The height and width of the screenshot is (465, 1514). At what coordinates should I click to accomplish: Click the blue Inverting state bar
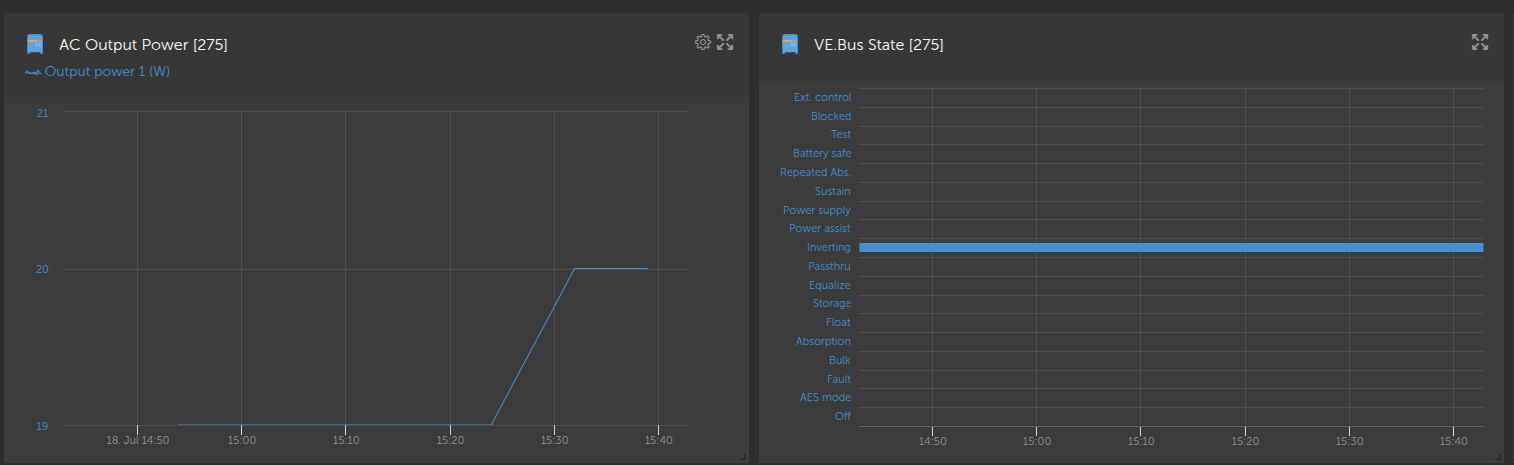tap(1170, 247)
